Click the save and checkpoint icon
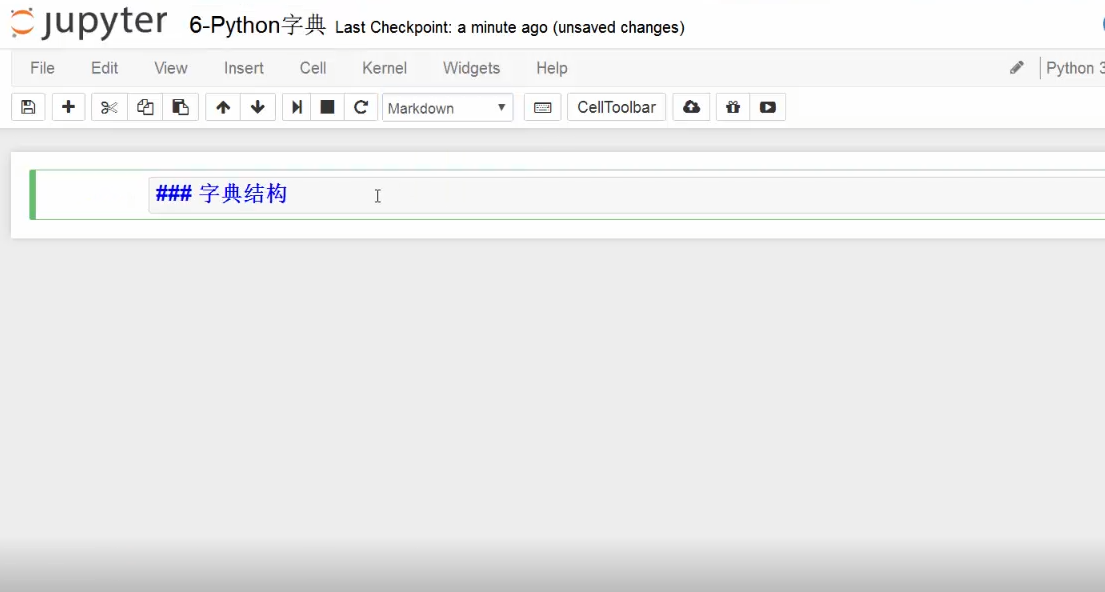The height and width of the screenshot is (592, 1105). coord(28,108)
